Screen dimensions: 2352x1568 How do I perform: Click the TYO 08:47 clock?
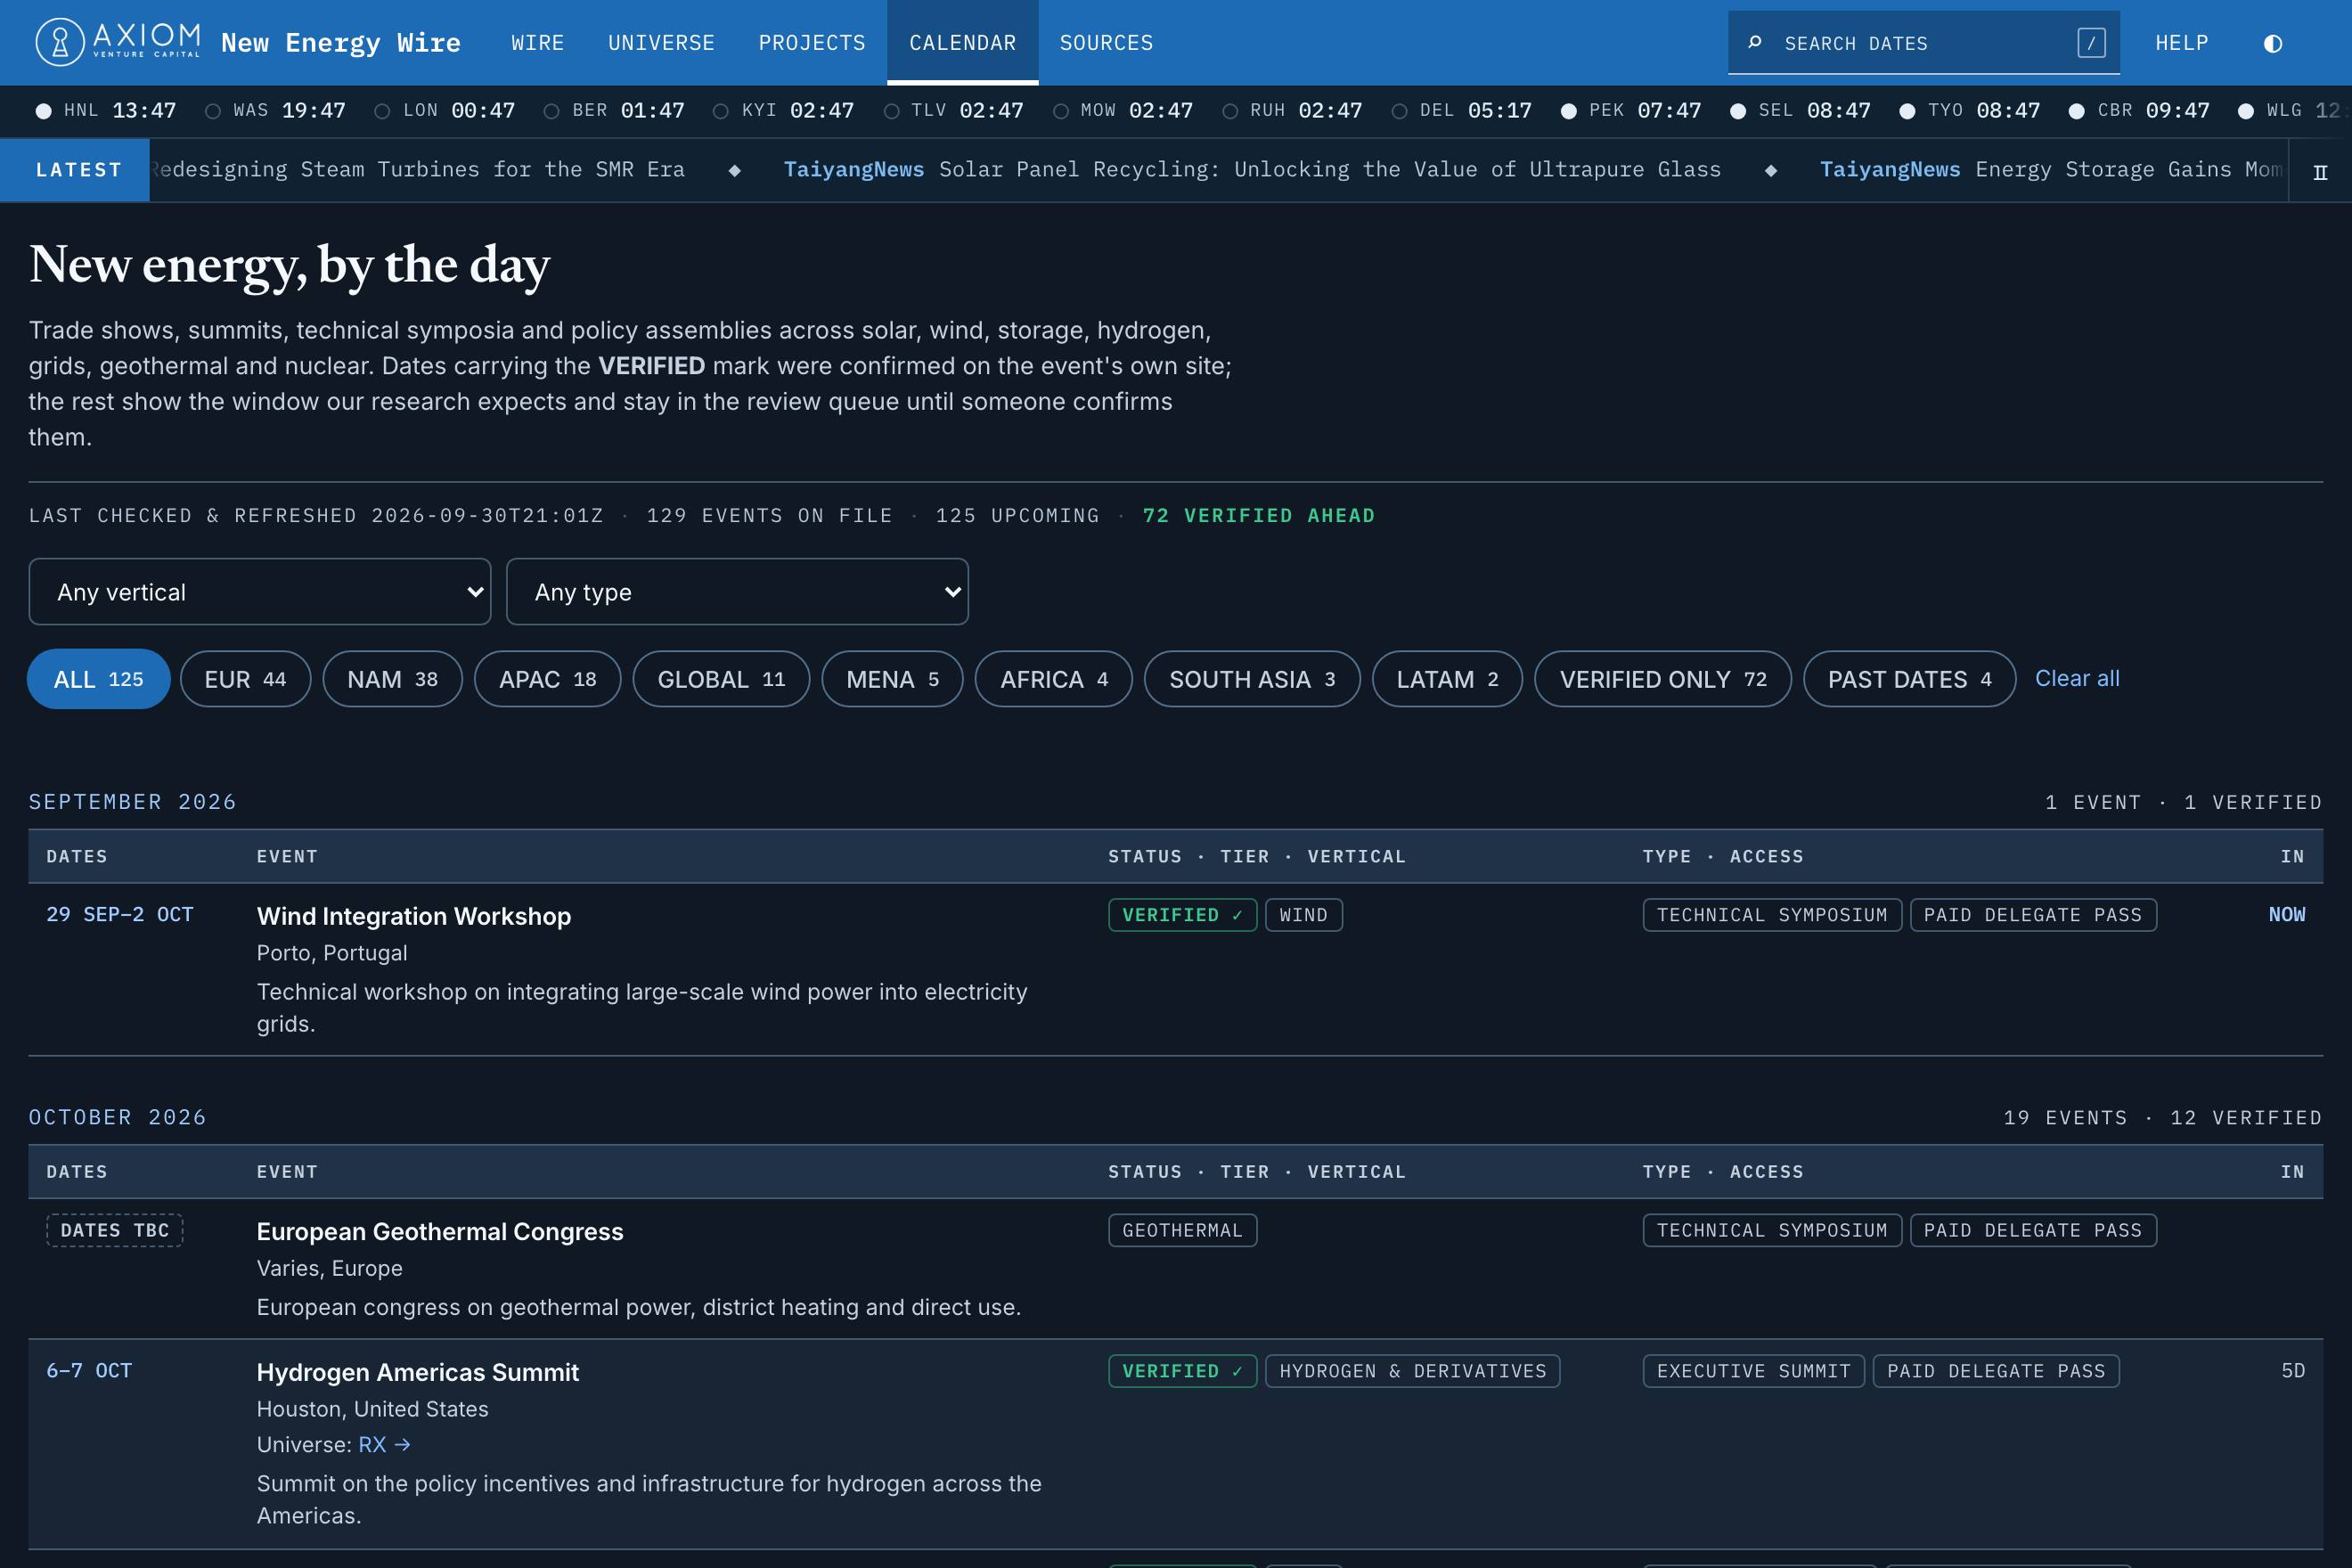[1970, 110]
